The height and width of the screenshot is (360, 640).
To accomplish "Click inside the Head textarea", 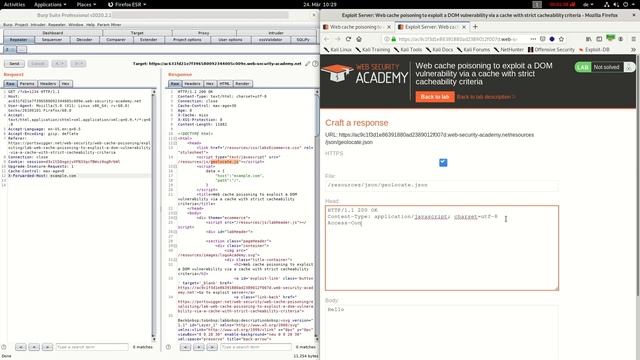I will [442, 248].
